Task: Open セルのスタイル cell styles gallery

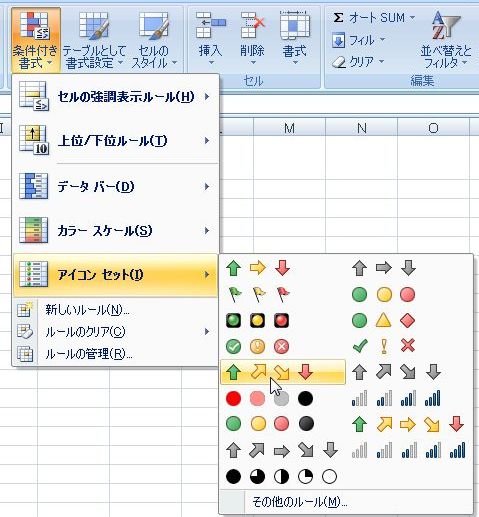Action: 154,40
